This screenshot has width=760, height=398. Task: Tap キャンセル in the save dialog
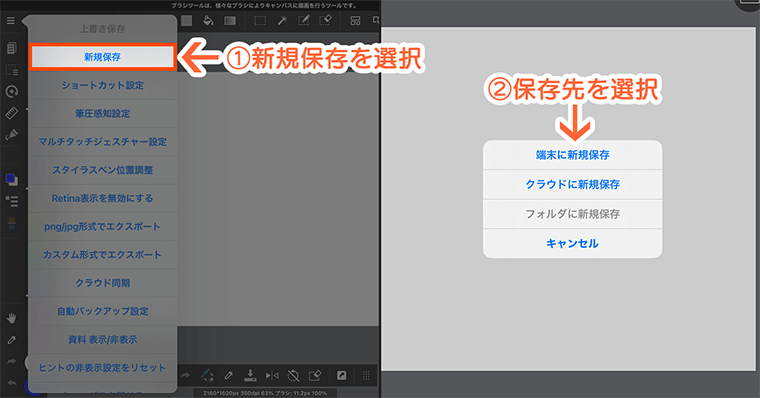click(572, 243)
